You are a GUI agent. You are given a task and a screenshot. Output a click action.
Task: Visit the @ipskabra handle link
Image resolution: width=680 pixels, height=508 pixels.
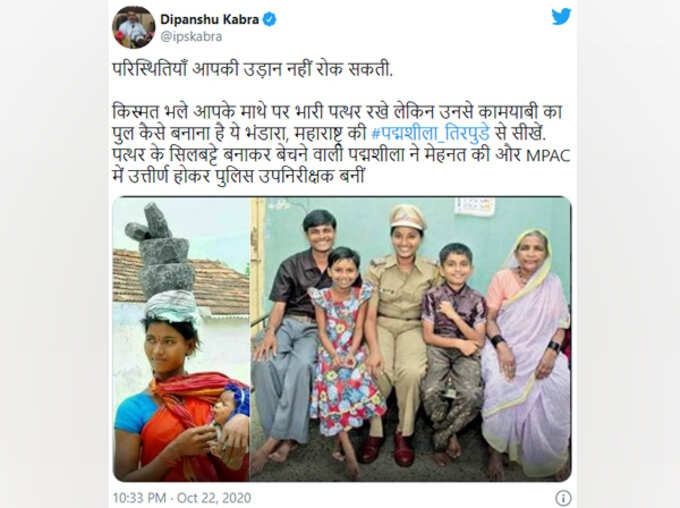click(x=191, y=37)
